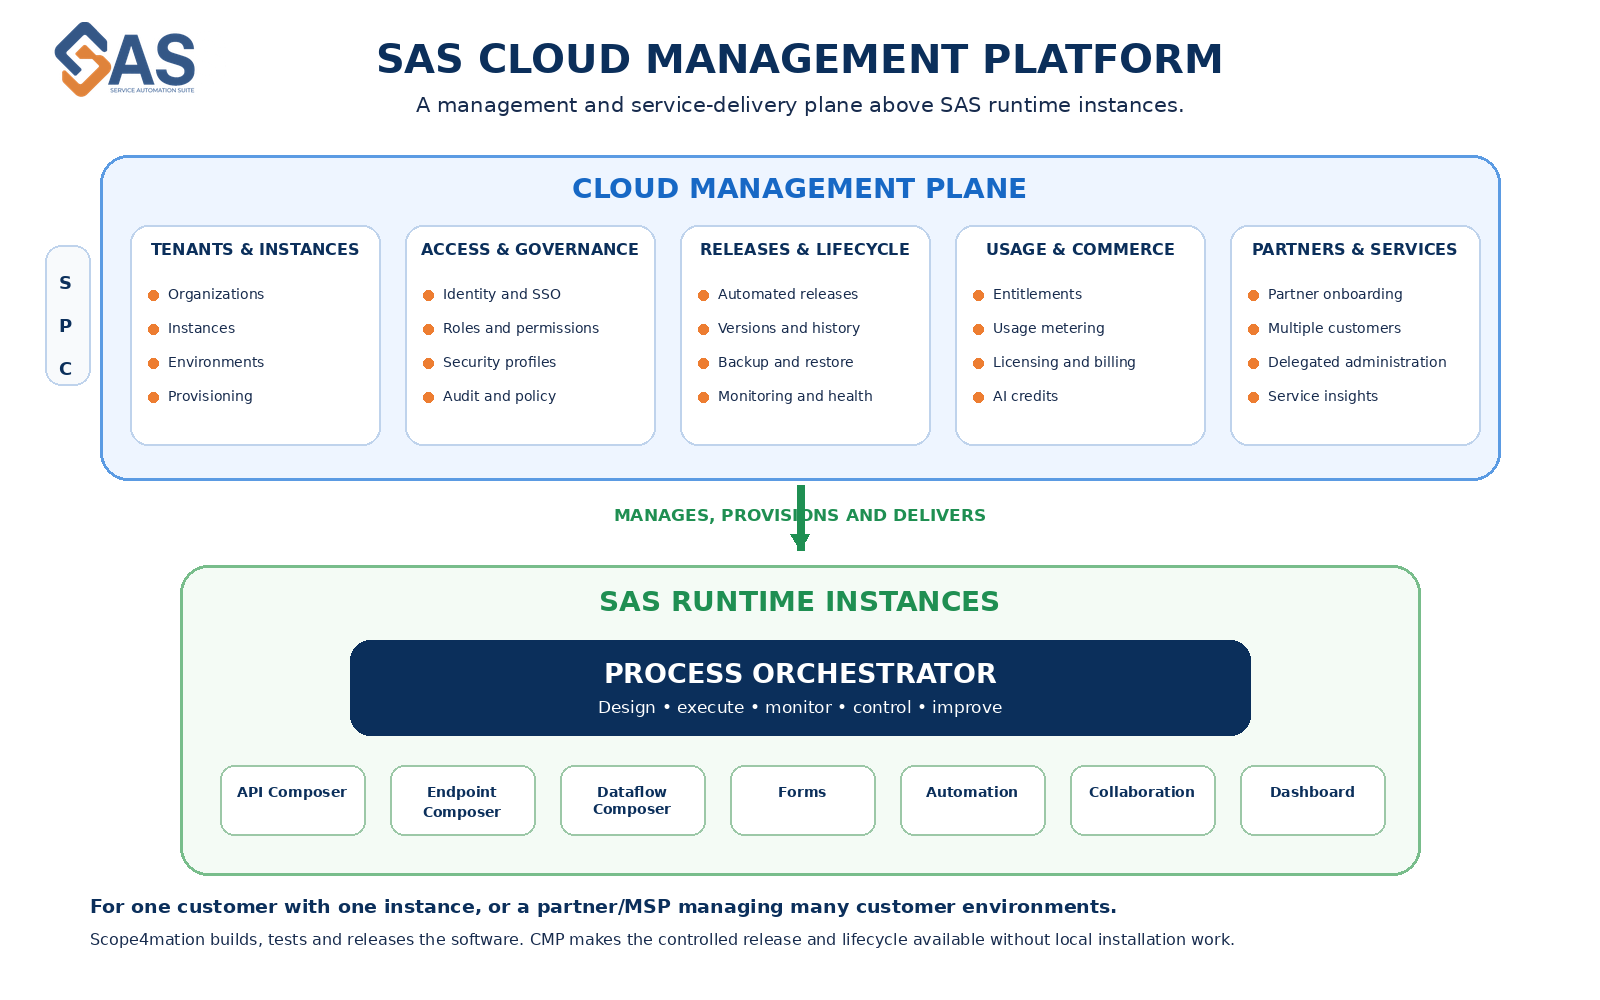Click Partner onboarding item
The image size is (1600, 1000).
[1325, 294]
